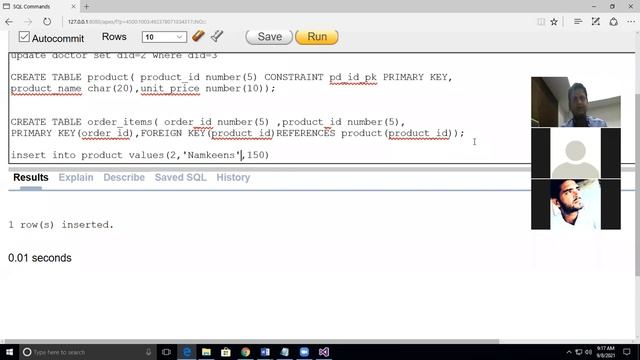The height and width of the screenshot is (360, 640).
Task: Open the notification center icon
Action: pos(627,352)
